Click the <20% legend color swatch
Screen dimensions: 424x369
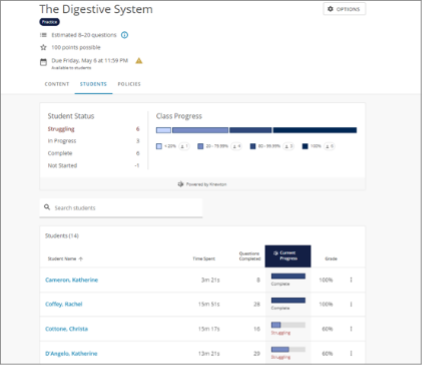click(x=159, y=146)
